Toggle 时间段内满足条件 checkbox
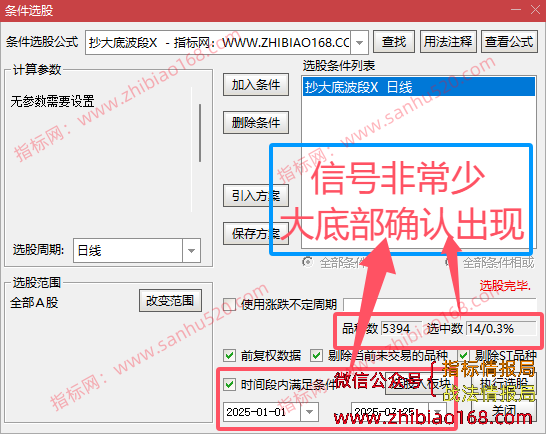The width and height of the screenshot is (546, 434). 229,385
